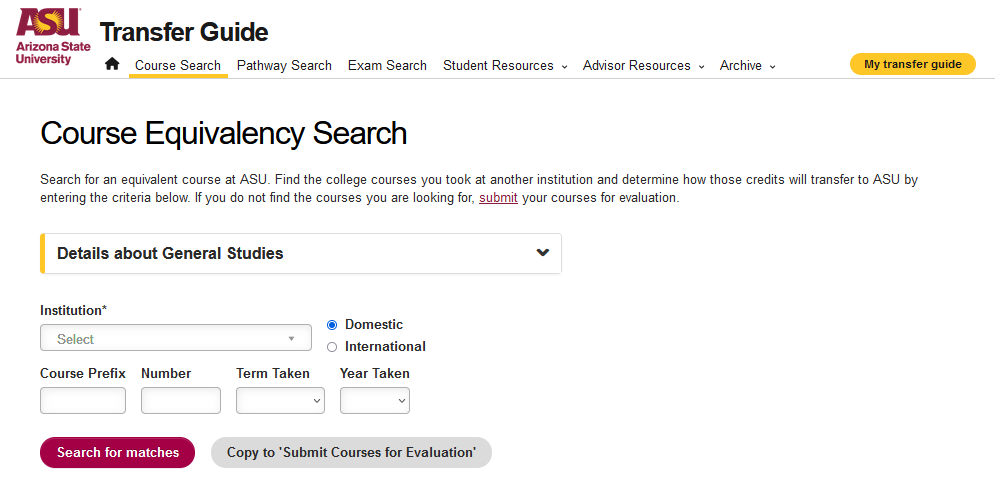Viewport: 995px width, 486px height.
Task: Select the International radio button
Action: [332, 347]
